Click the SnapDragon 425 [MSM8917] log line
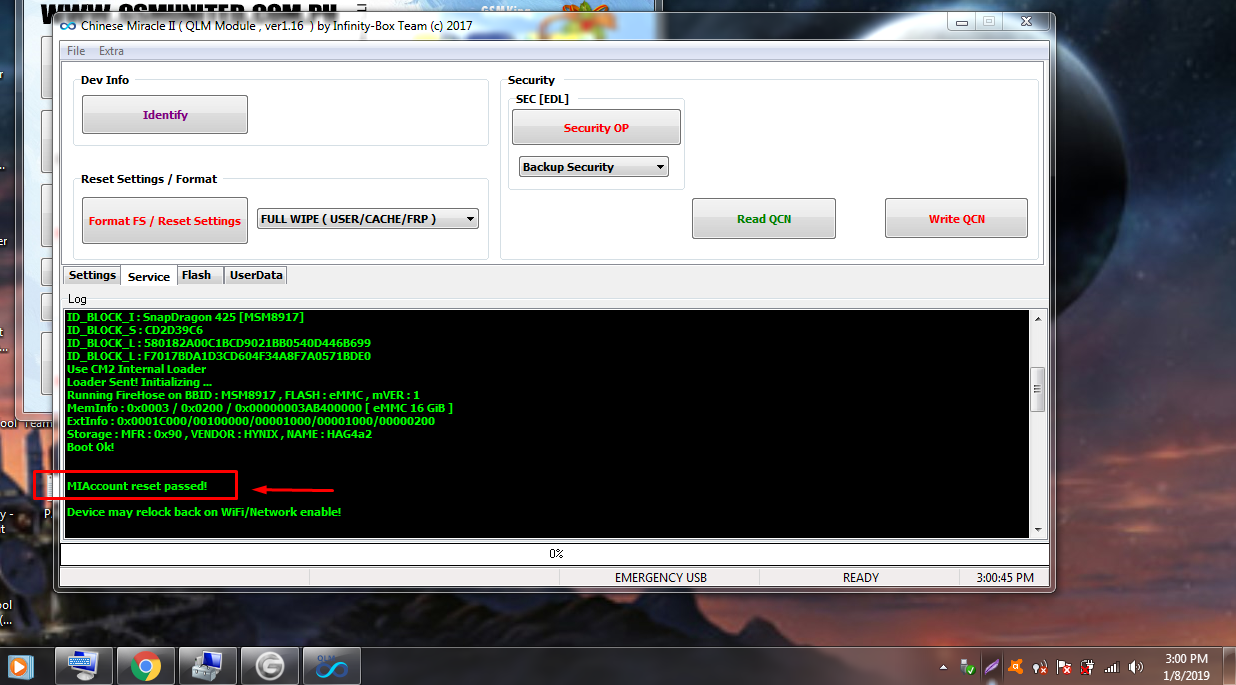The height and width of the screenshot is (685, 1236). (x=185, y=317)
